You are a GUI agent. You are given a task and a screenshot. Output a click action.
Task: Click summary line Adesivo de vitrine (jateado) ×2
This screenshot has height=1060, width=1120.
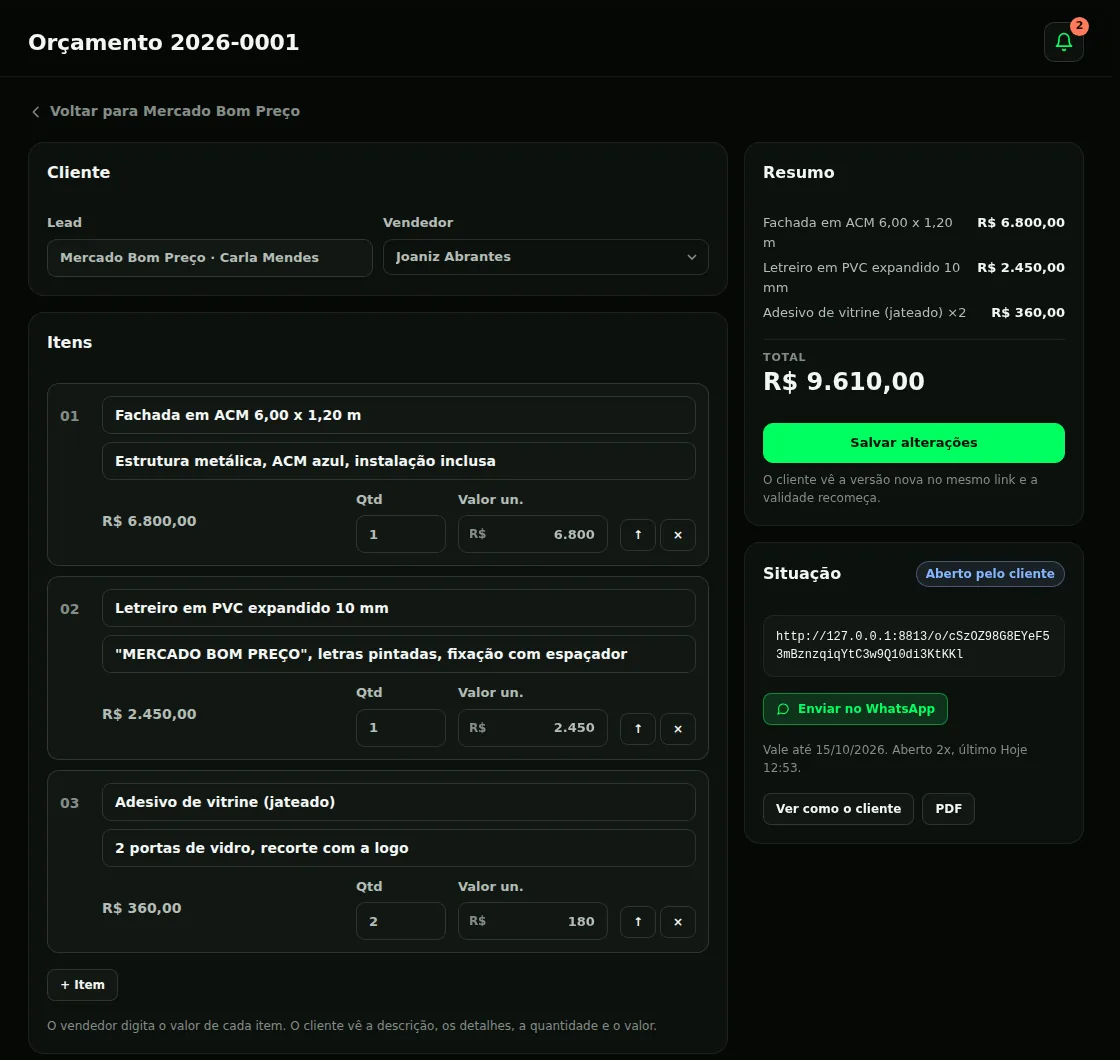pyautogui.click(x=864, y=313)
